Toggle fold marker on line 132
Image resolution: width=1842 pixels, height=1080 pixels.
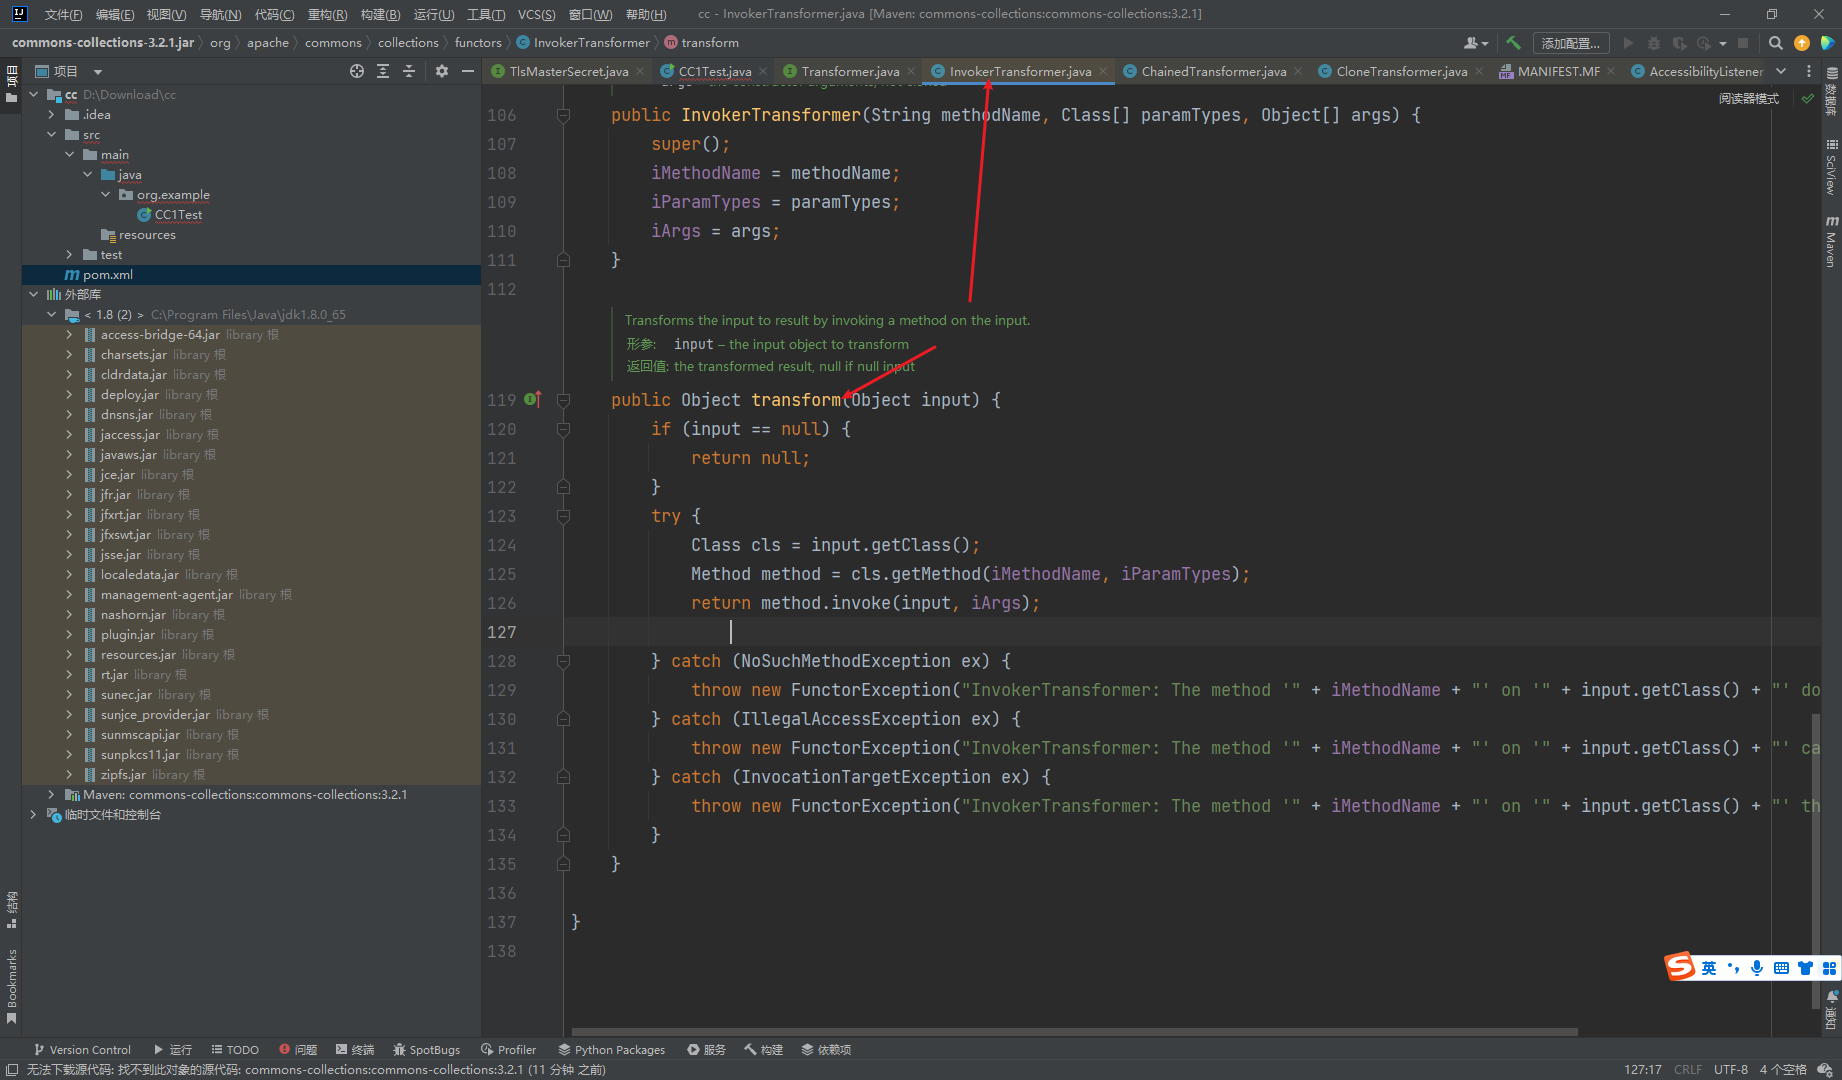[563, 777]
